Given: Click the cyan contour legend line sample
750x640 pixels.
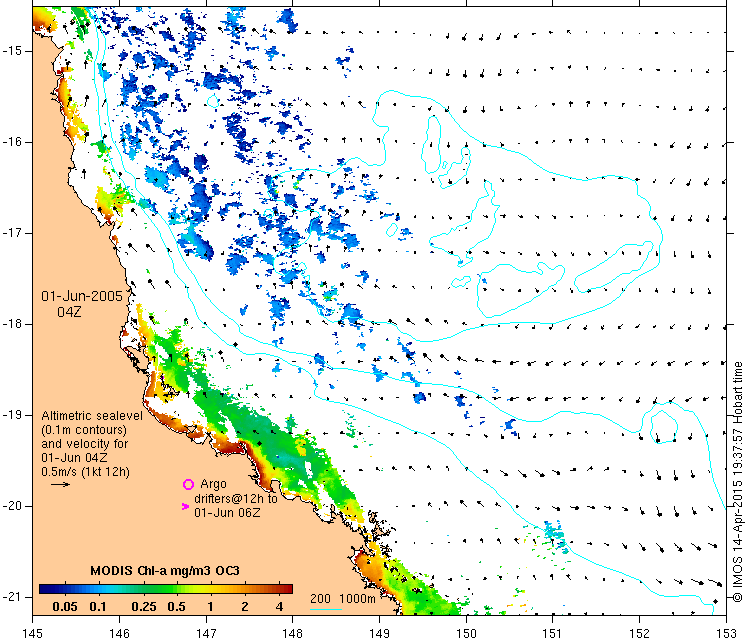Looking at the screenshot, I should pyautogui.click(x=326, y=609).
